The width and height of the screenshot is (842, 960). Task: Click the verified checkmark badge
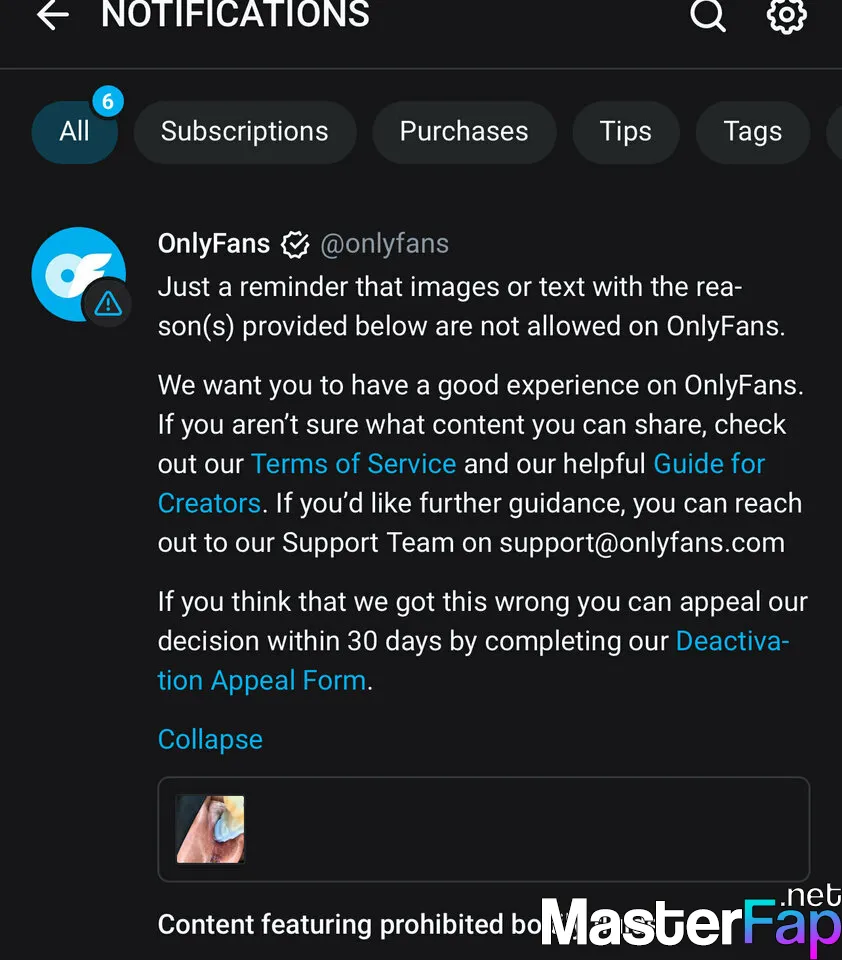[295, 244]
